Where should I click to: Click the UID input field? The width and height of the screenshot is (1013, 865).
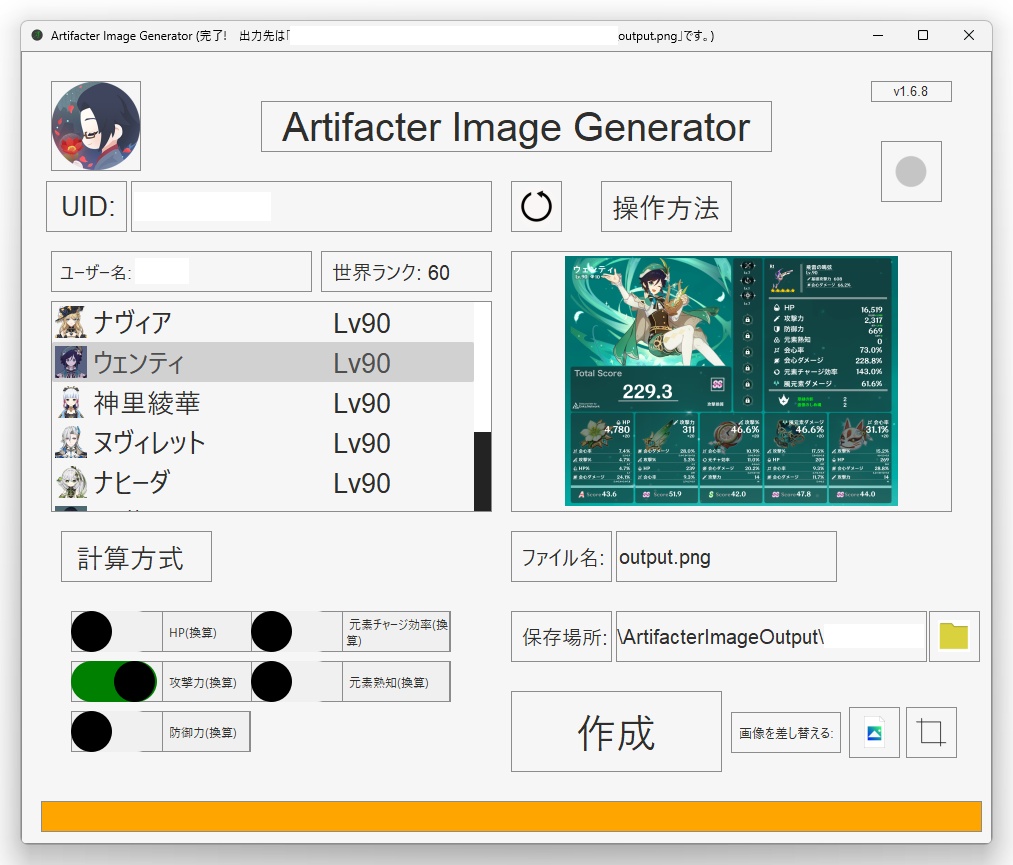coord(311,207)
